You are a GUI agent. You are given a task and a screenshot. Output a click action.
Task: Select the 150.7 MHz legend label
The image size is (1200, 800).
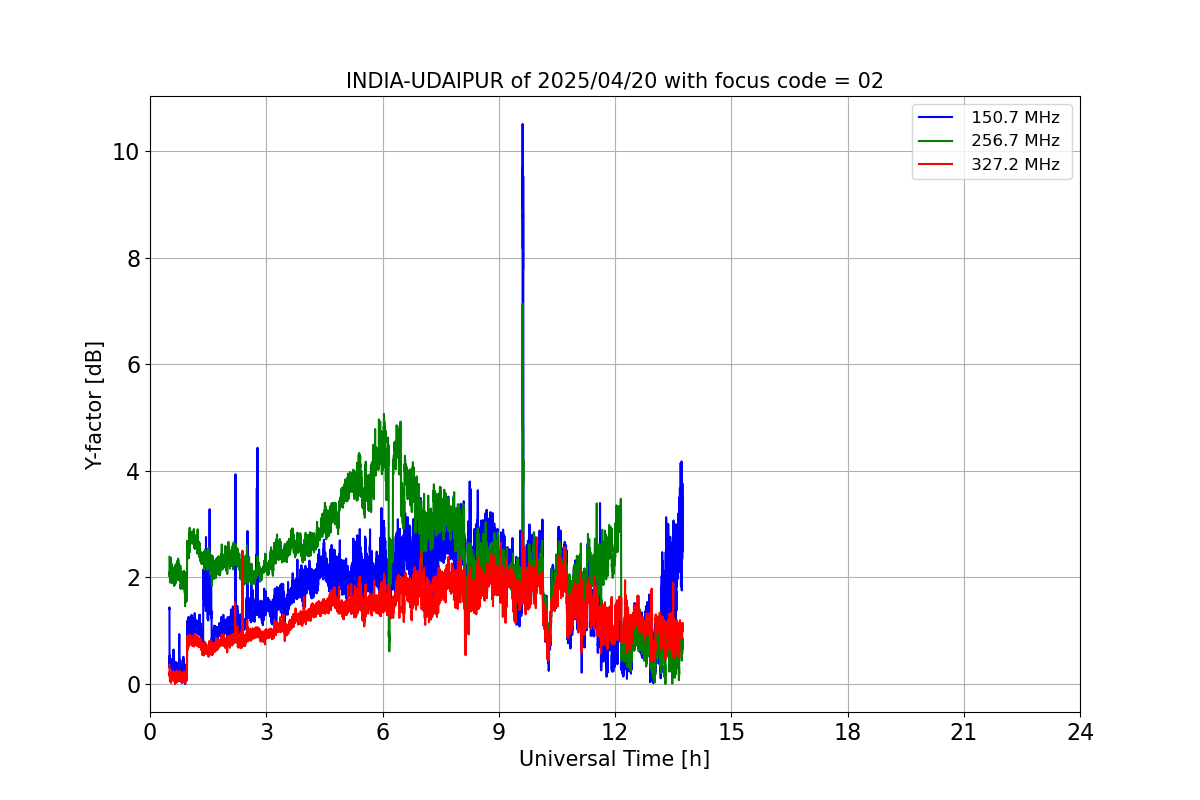(1015, 118)
